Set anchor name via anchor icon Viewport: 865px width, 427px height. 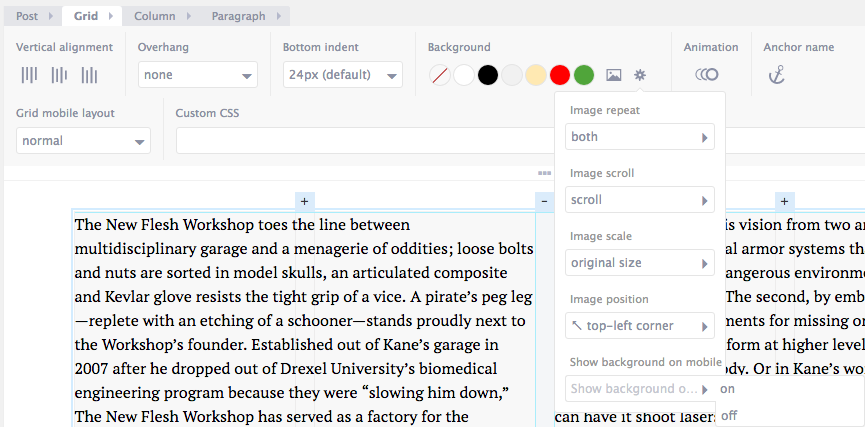pos(776,74)
